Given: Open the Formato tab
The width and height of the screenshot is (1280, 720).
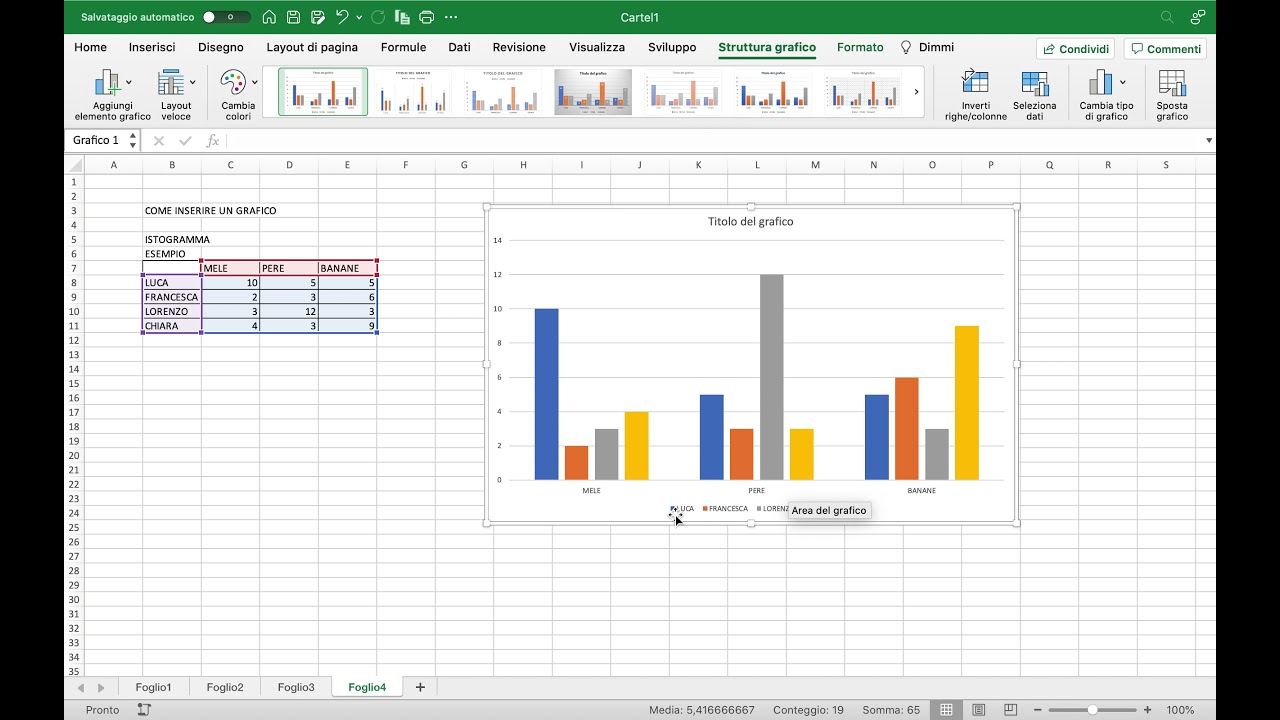Looking at the screenshot, I should (860, 47).
